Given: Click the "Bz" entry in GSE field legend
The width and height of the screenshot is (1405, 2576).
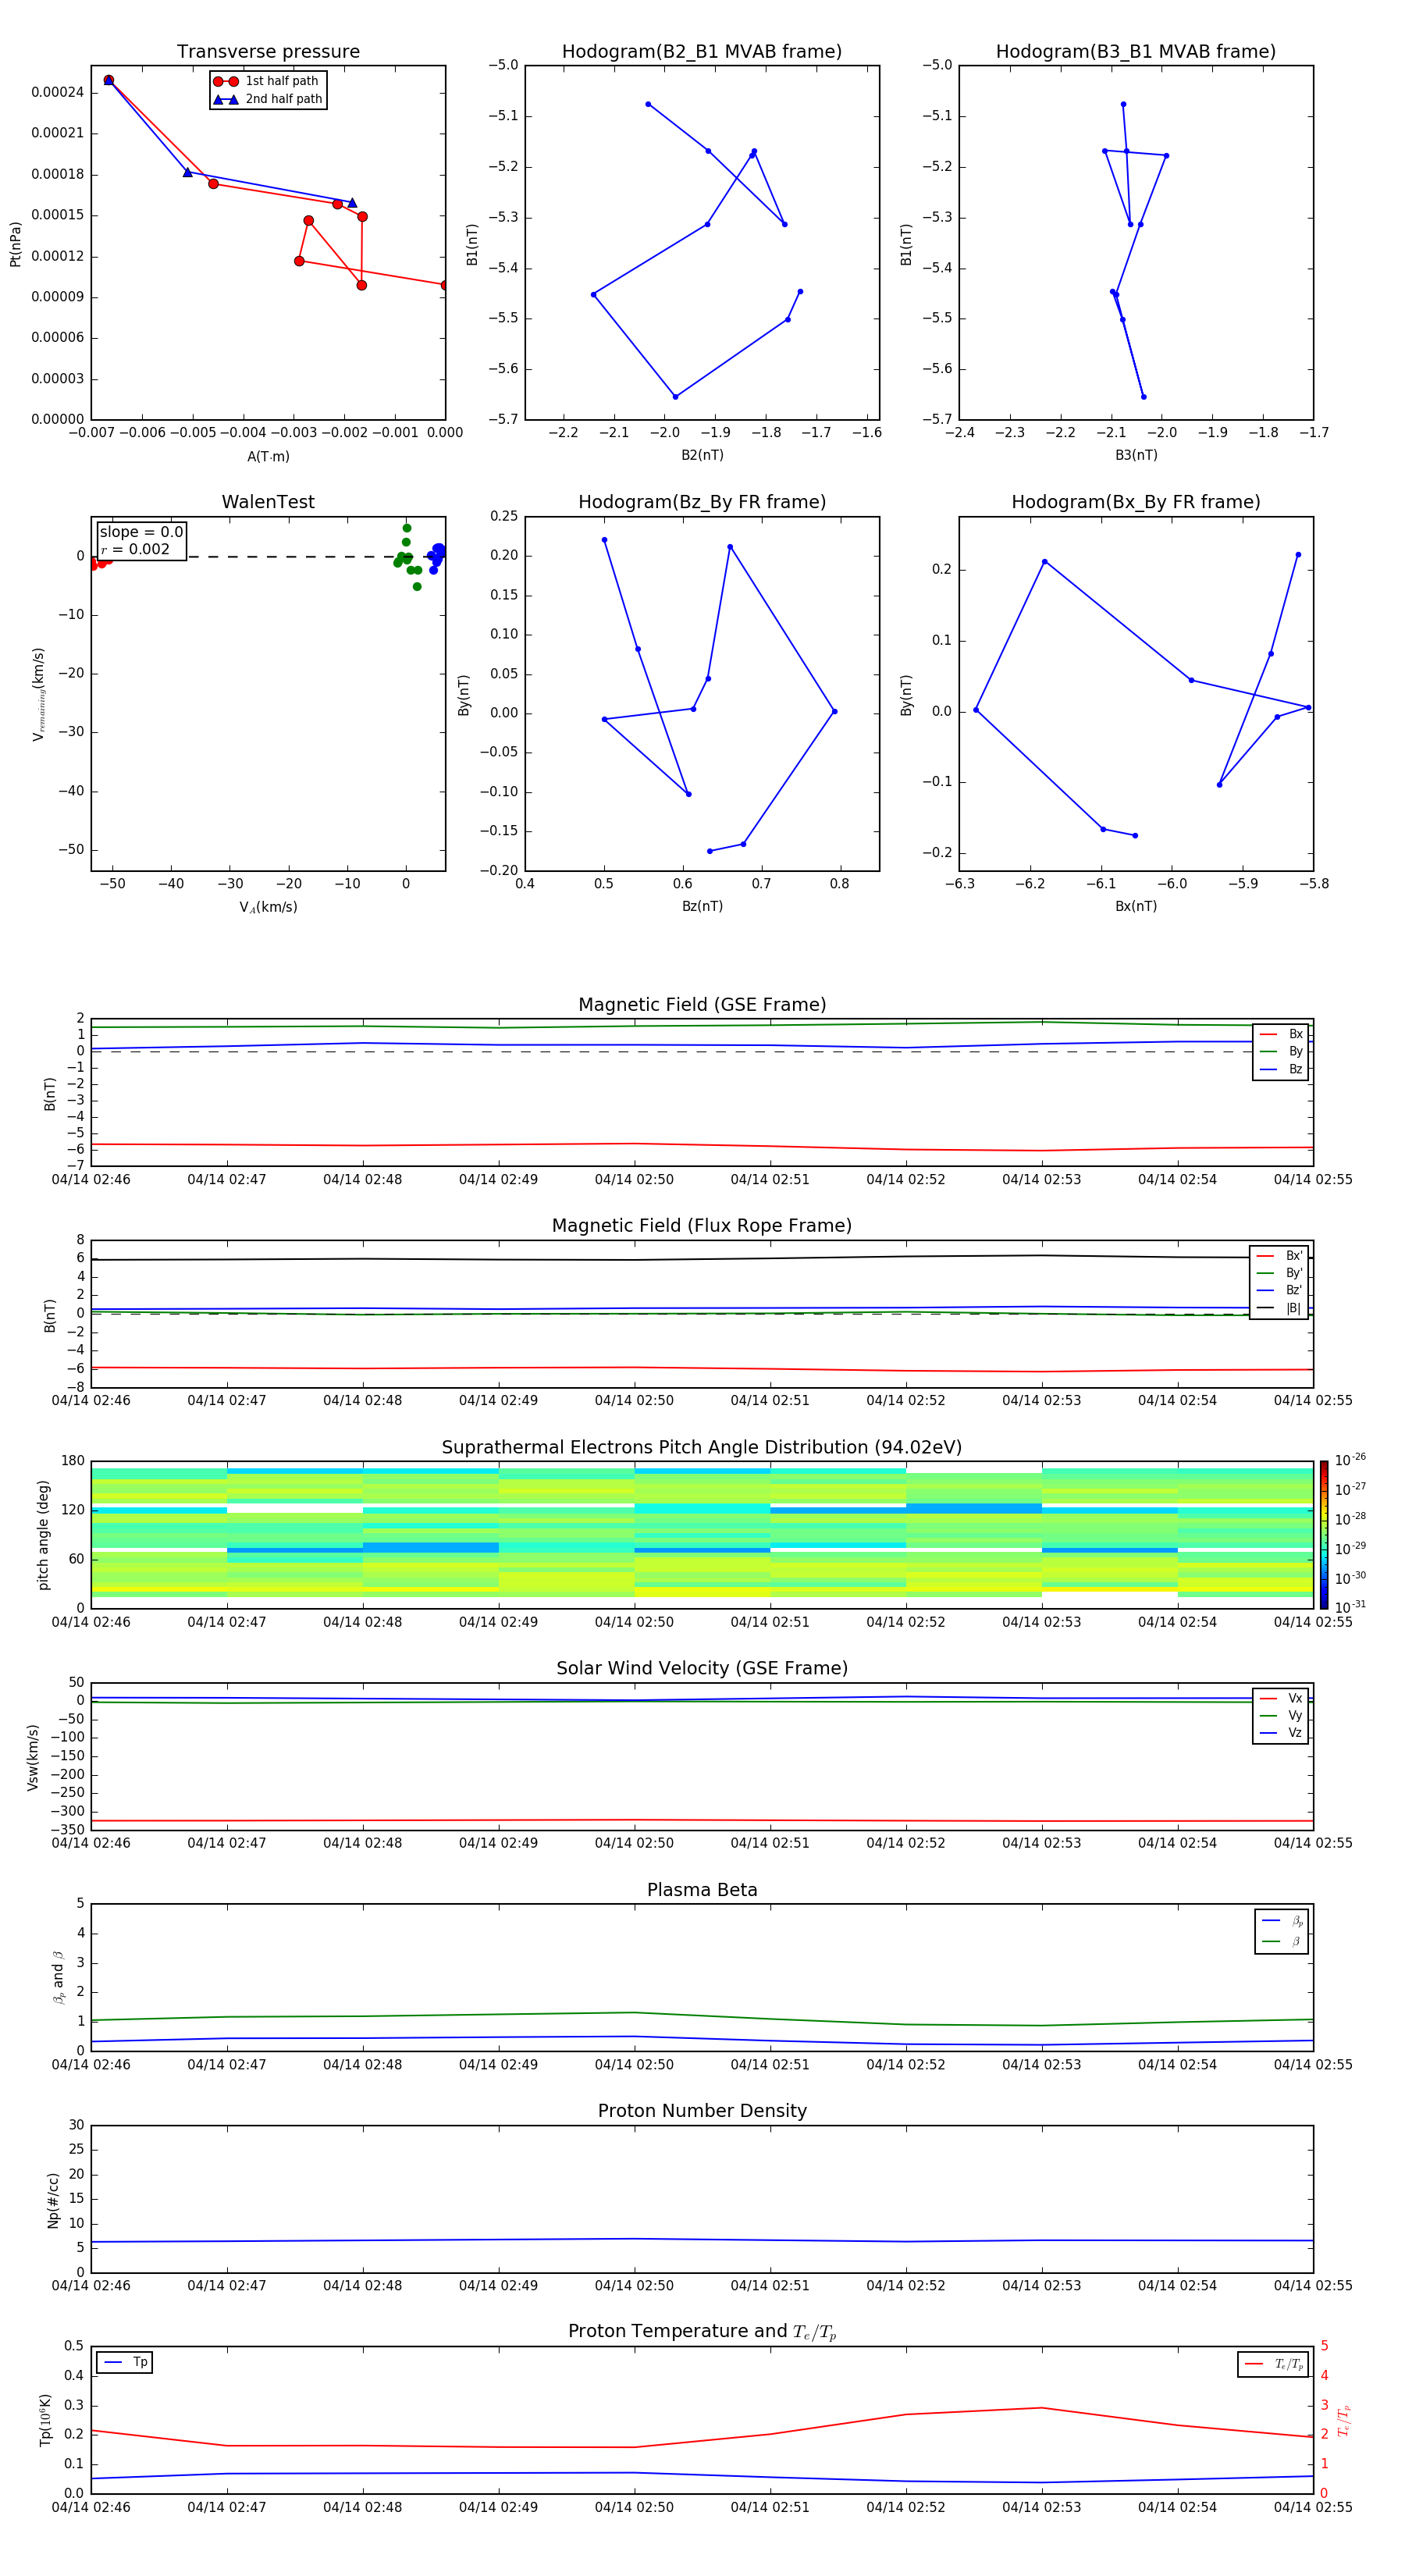Looking at the screenshot, I should [1281, 1069].
